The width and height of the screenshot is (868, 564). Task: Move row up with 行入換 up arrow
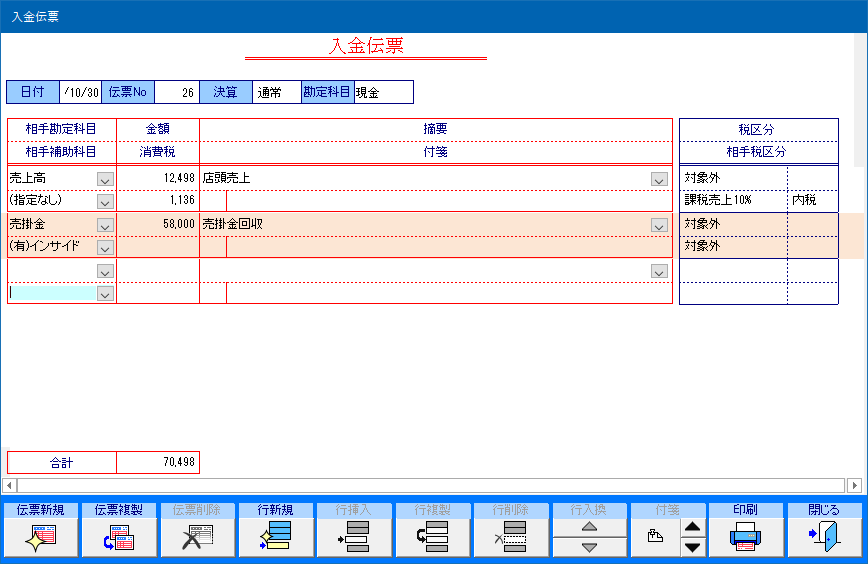point(590,526)
